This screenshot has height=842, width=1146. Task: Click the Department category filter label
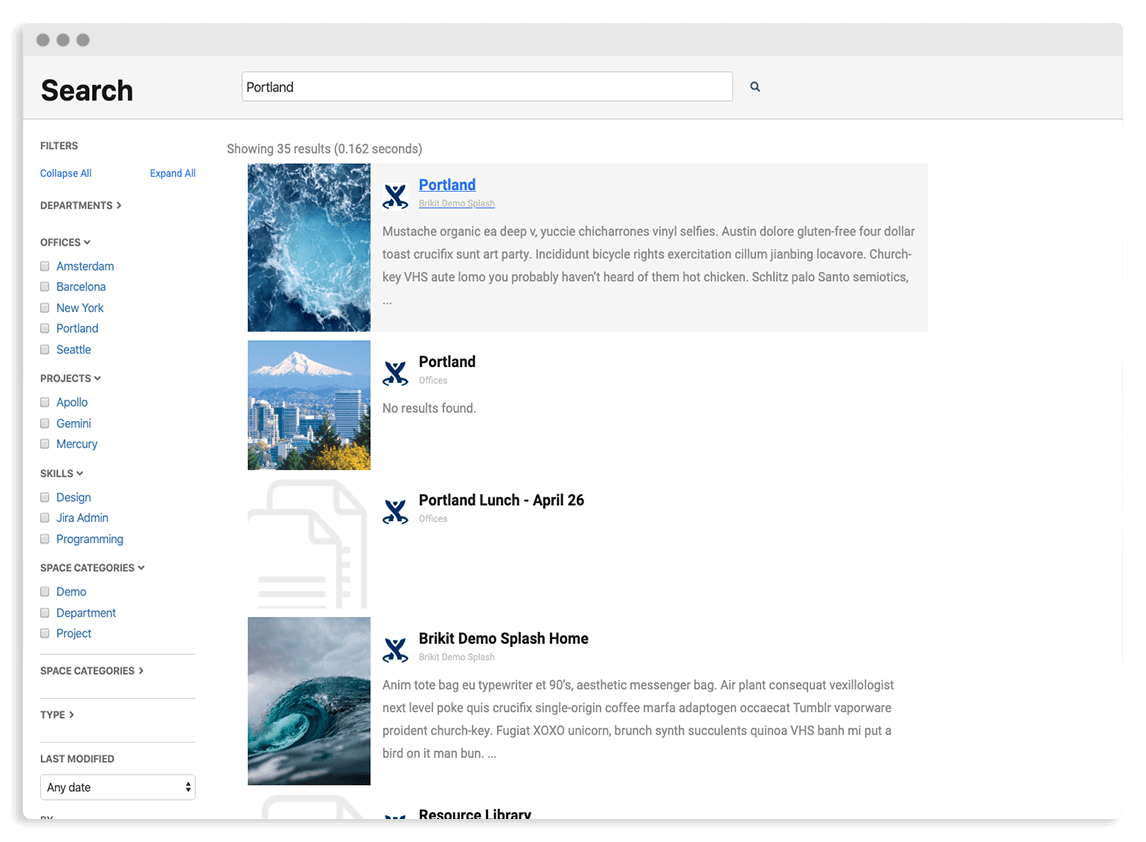point(86,612)
